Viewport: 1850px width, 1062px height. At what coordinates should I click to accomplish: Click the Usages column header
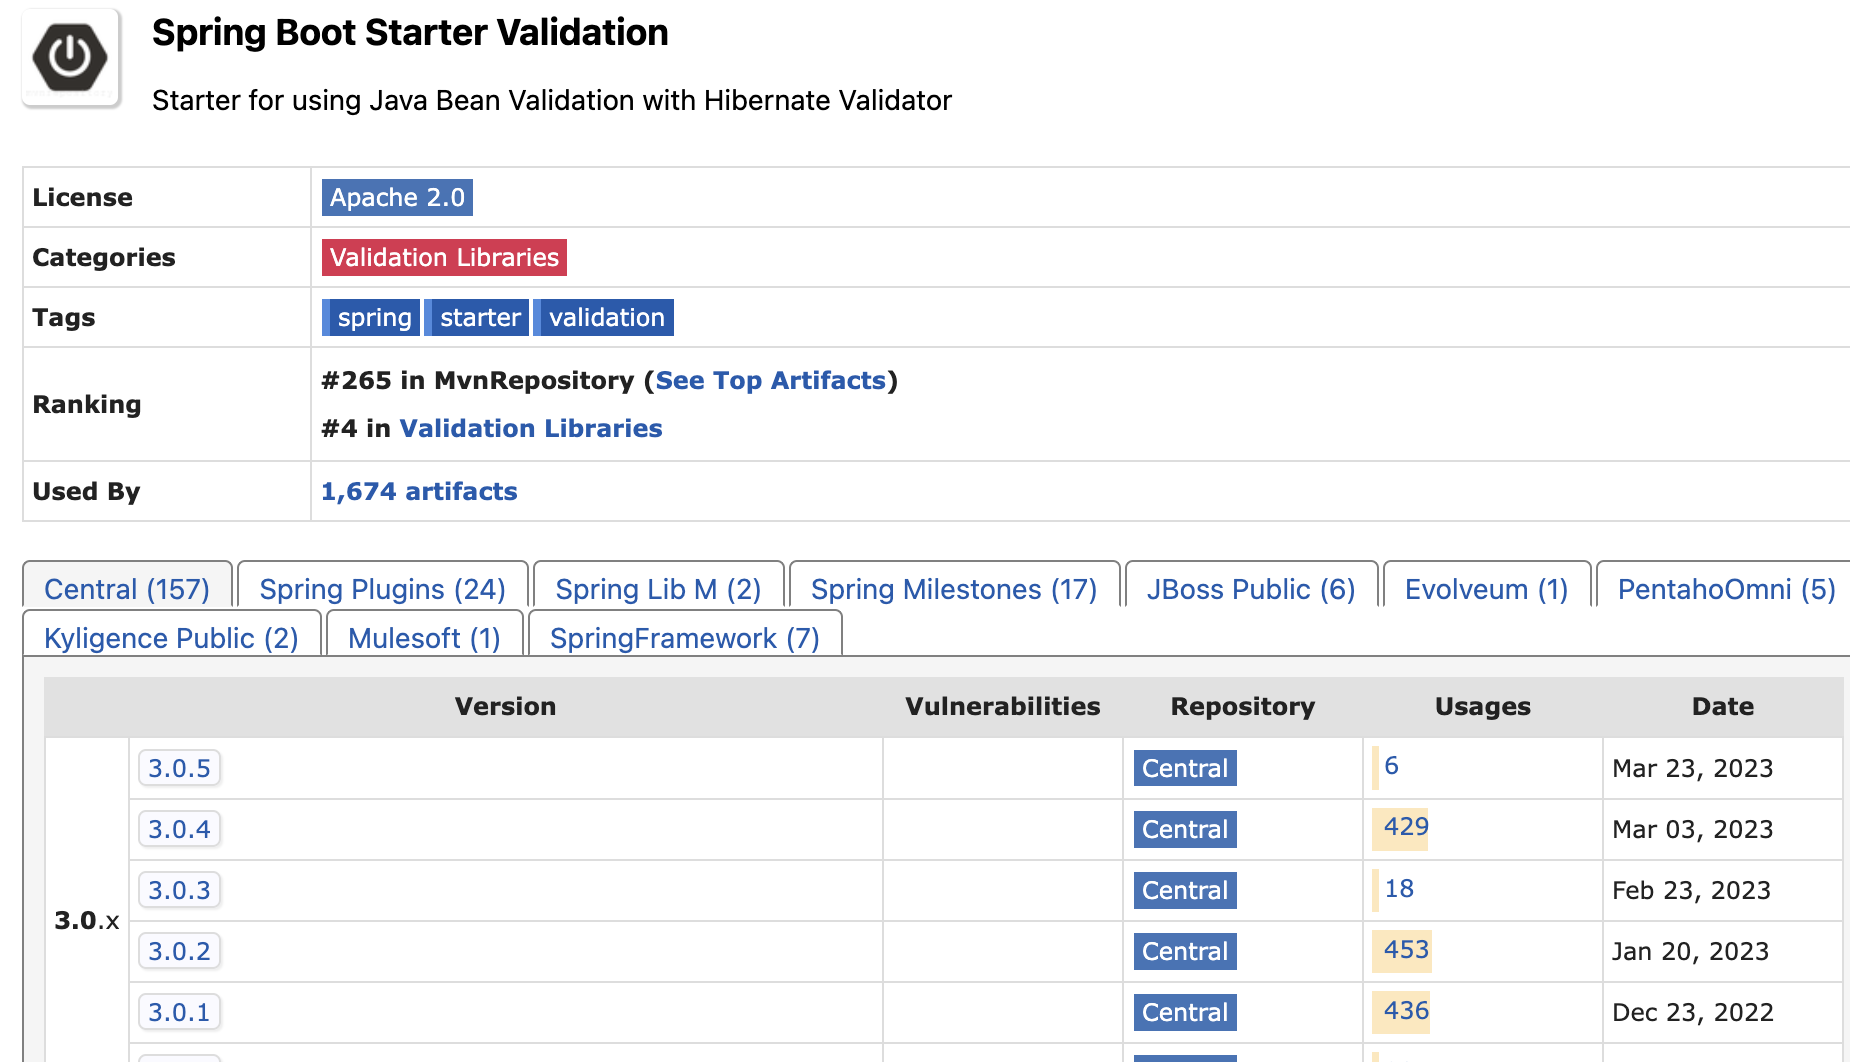[x=1482, y=706]
